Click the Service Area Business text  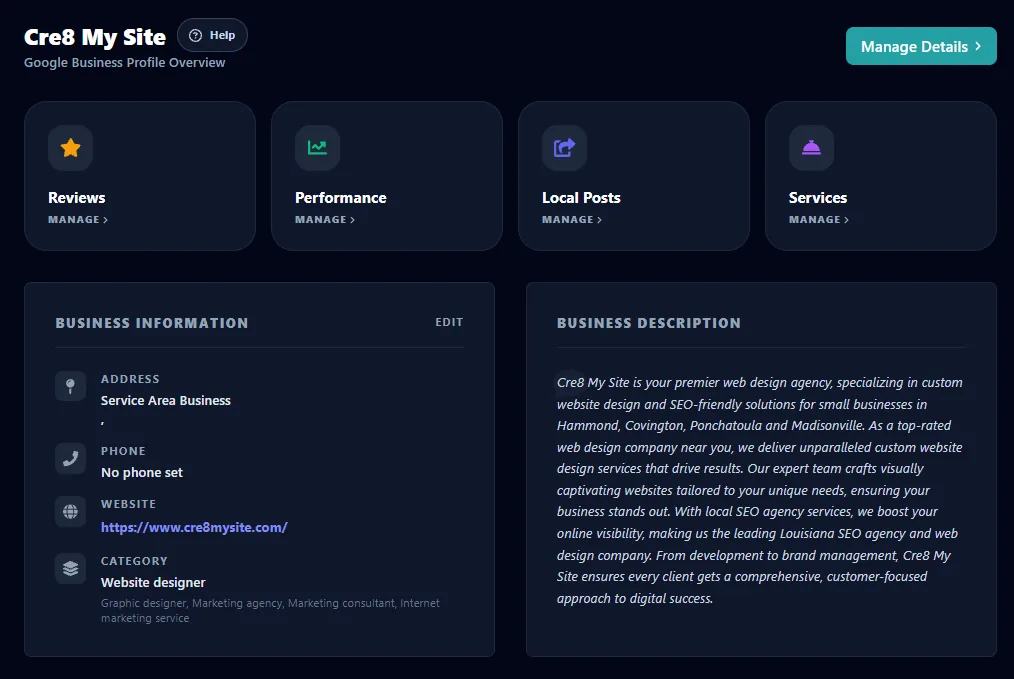pyautogui.click(x=166, y=401)
